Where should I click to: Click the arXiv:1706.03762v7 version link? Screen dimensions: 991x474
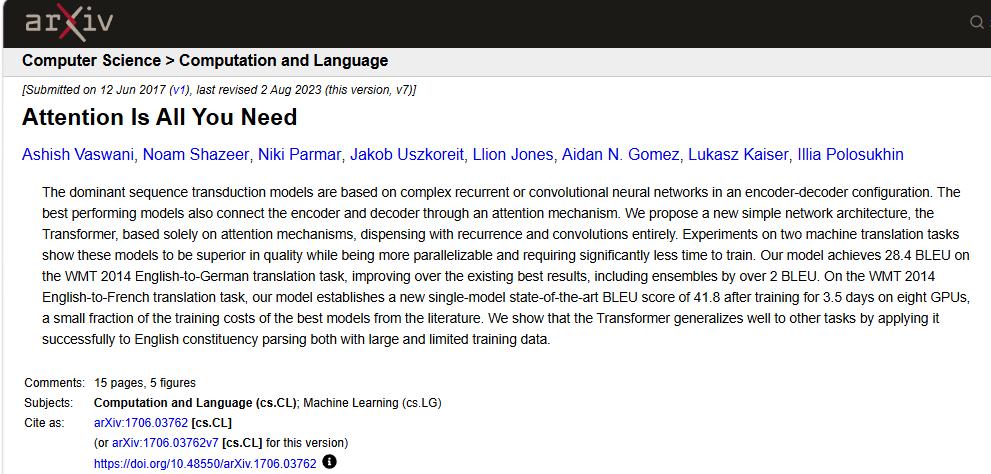(166, 443)
